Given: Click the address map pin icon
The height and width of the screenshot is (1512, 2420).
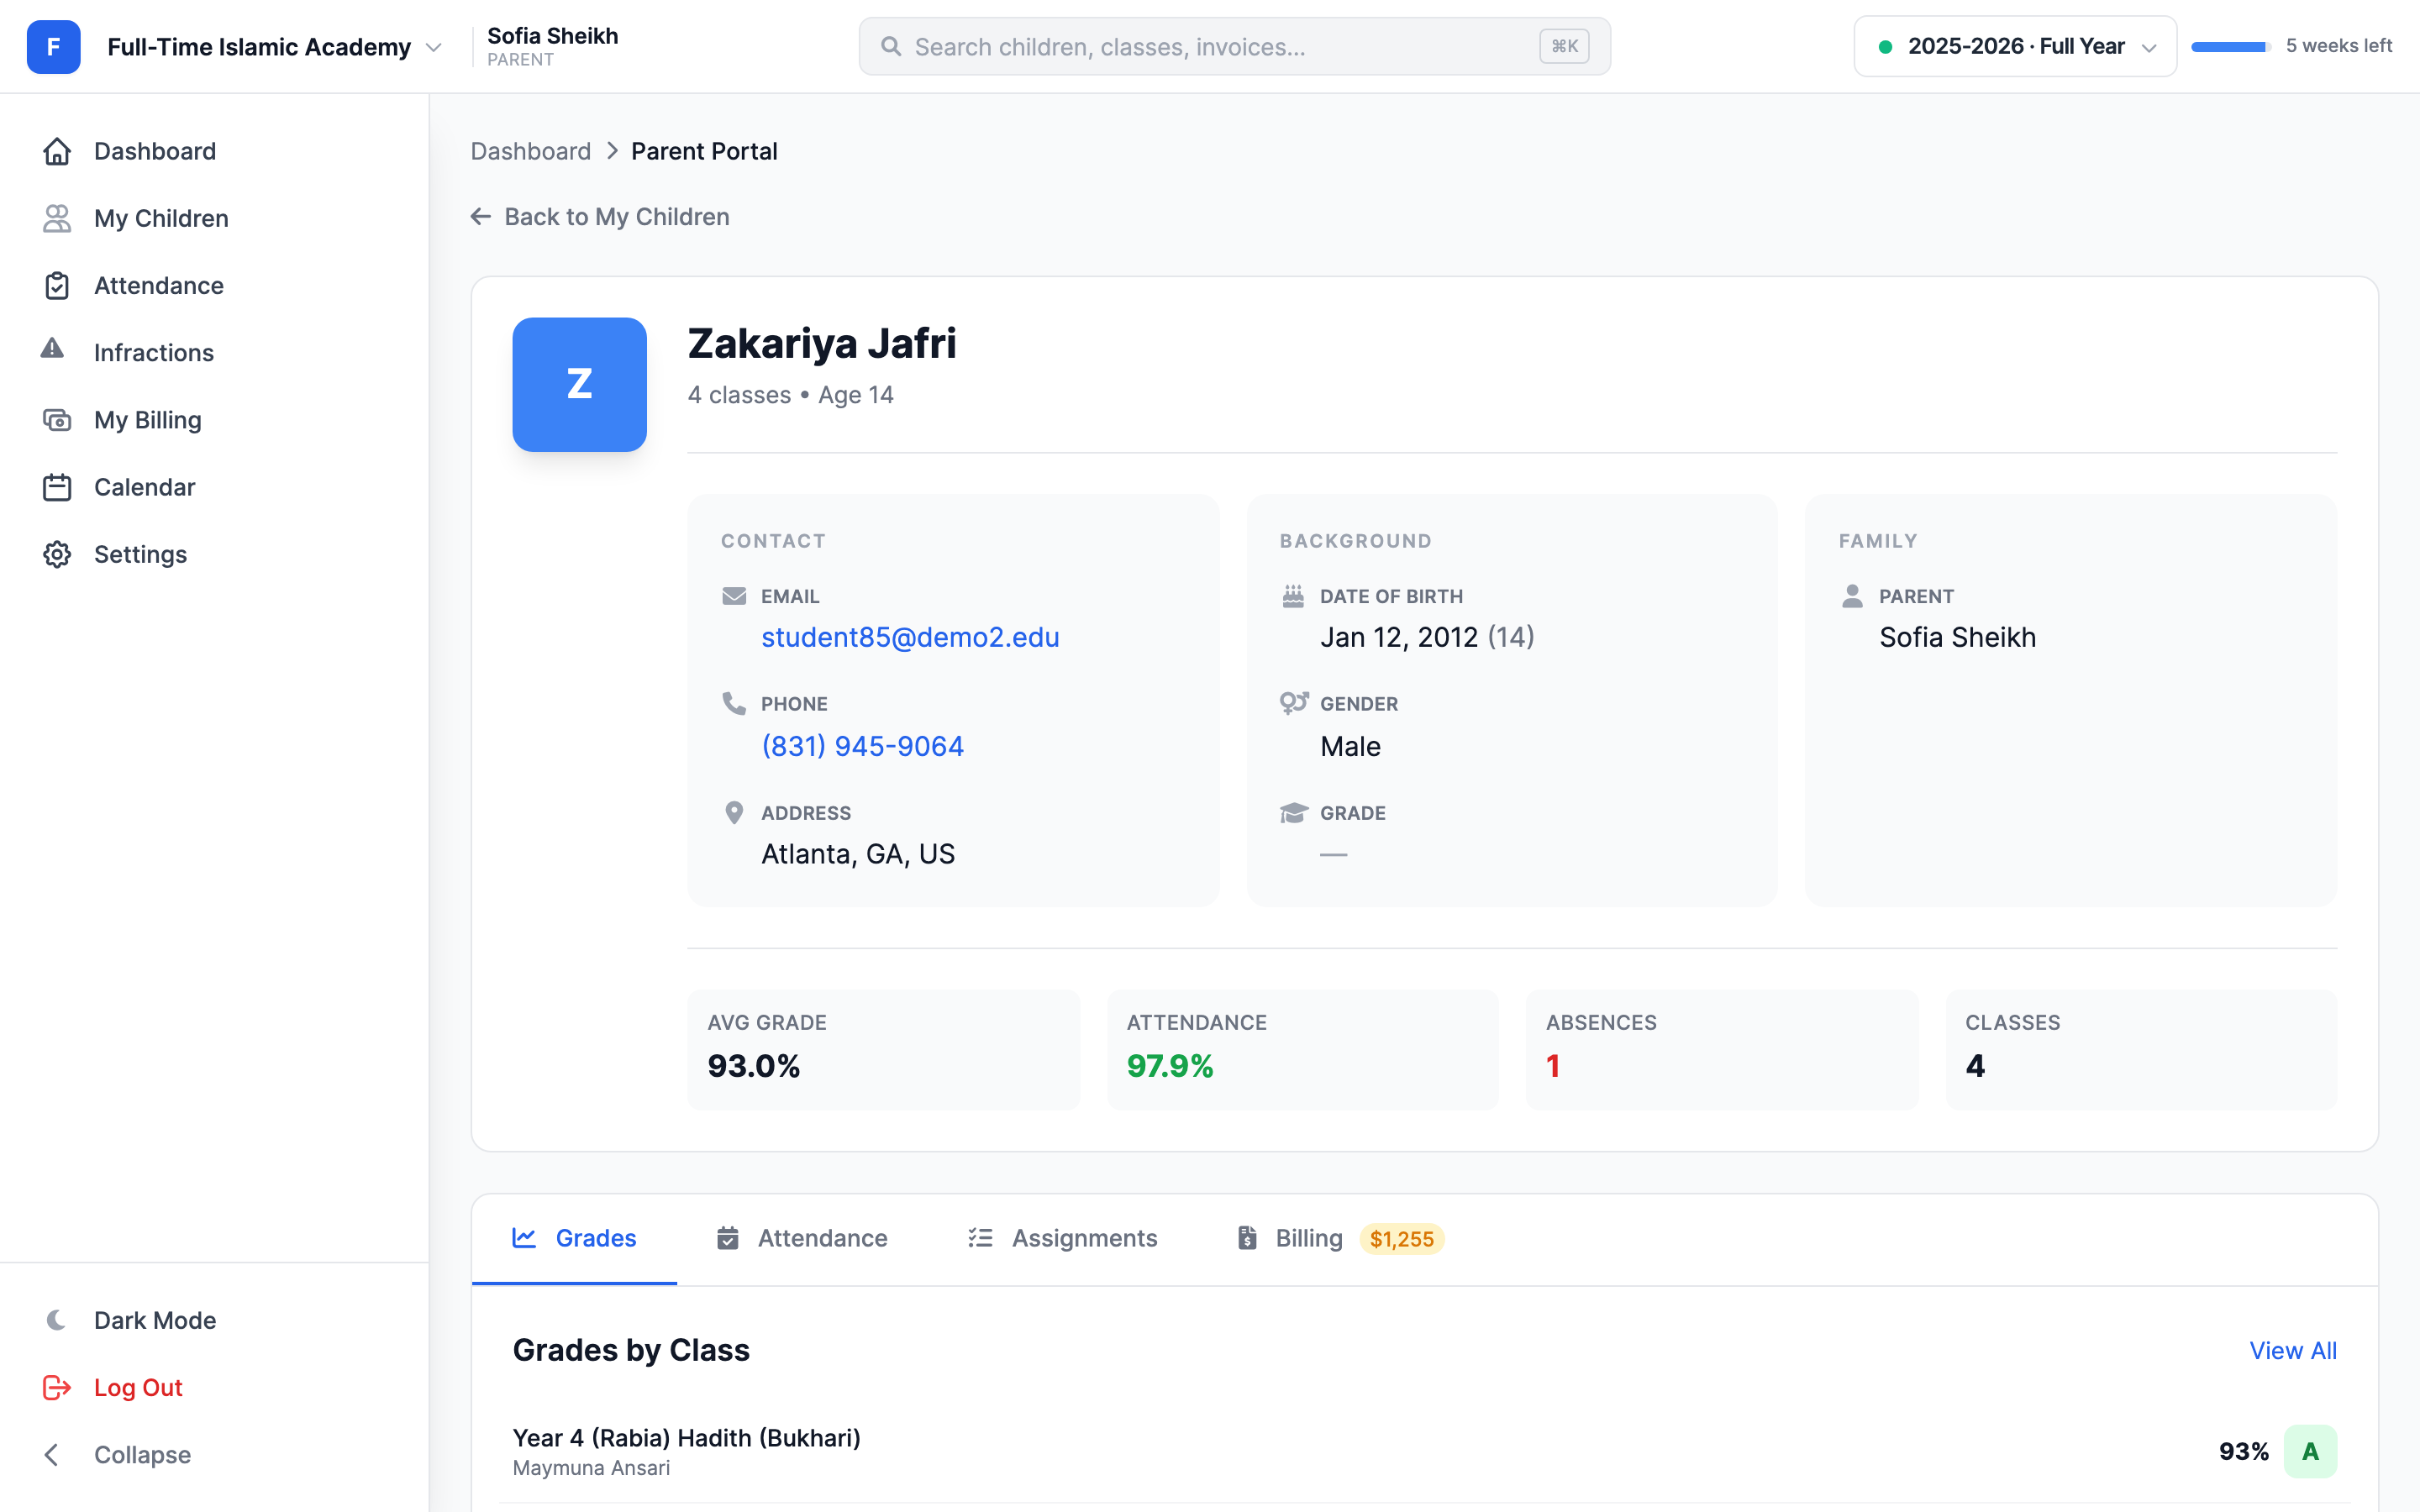Looking at the screenshot, I should click(734, 812).
